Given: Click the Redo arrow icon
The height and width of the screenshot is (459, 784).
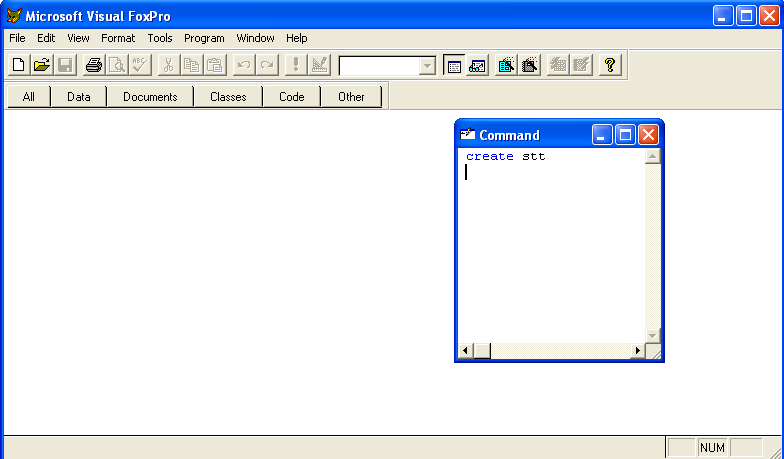Looking at the screenshot, I should (x=268, y=65).
